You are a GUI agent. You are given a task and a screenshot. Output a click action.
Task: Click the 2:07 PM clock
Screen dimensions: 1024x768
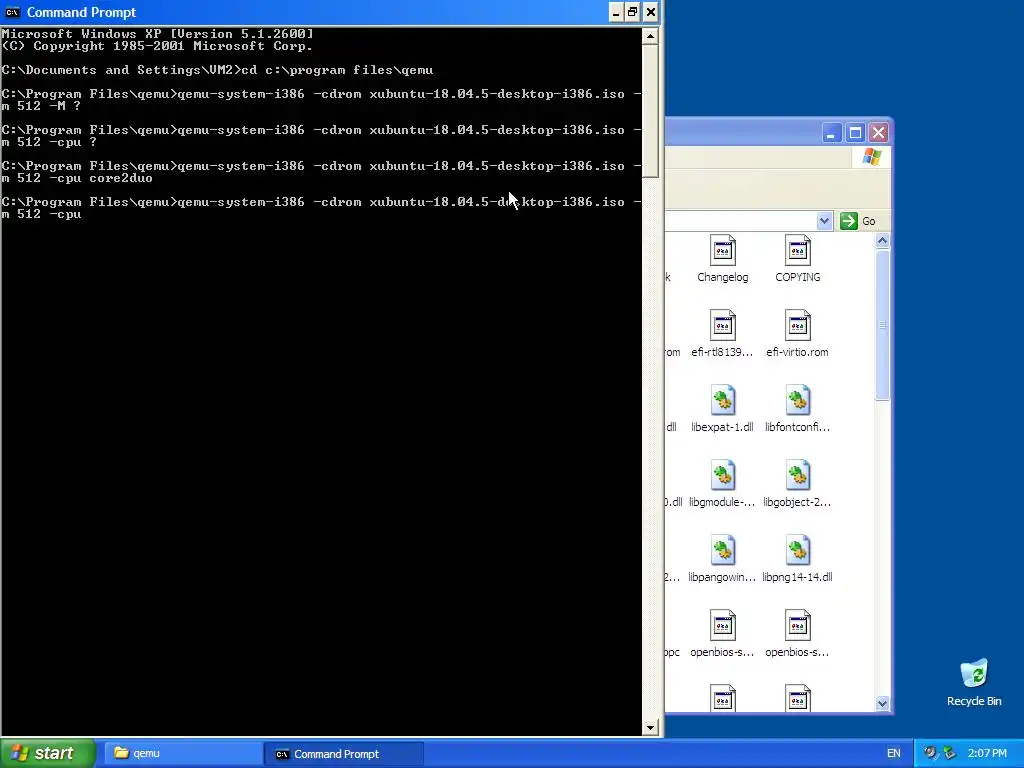click(x=987, y=754)
